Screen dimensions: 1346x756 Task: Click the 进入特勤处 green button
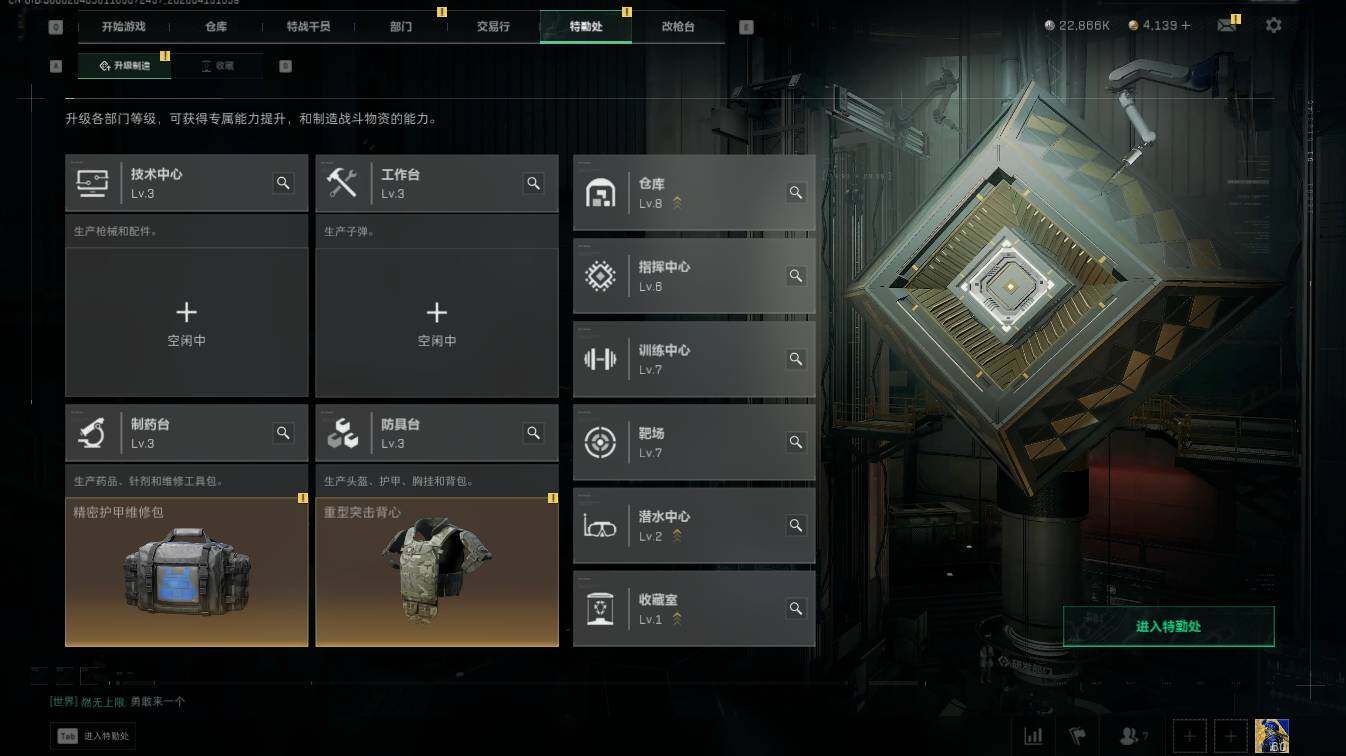(1168, 627)
